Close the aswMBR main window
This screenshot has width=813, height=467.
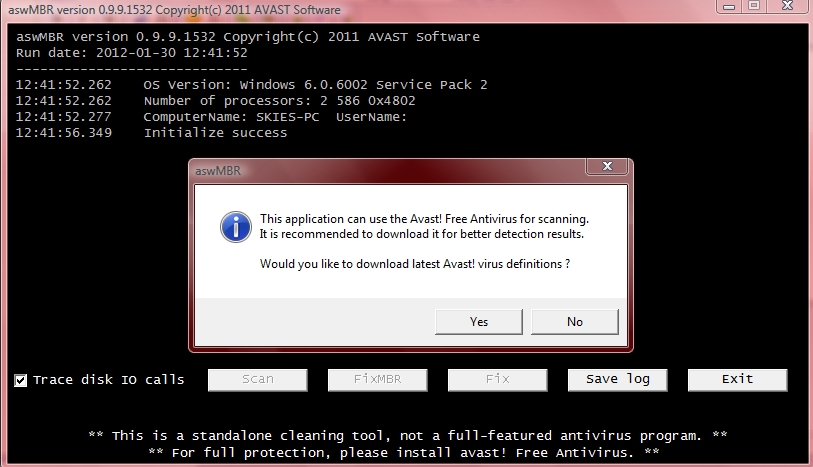tap(788, 7)
